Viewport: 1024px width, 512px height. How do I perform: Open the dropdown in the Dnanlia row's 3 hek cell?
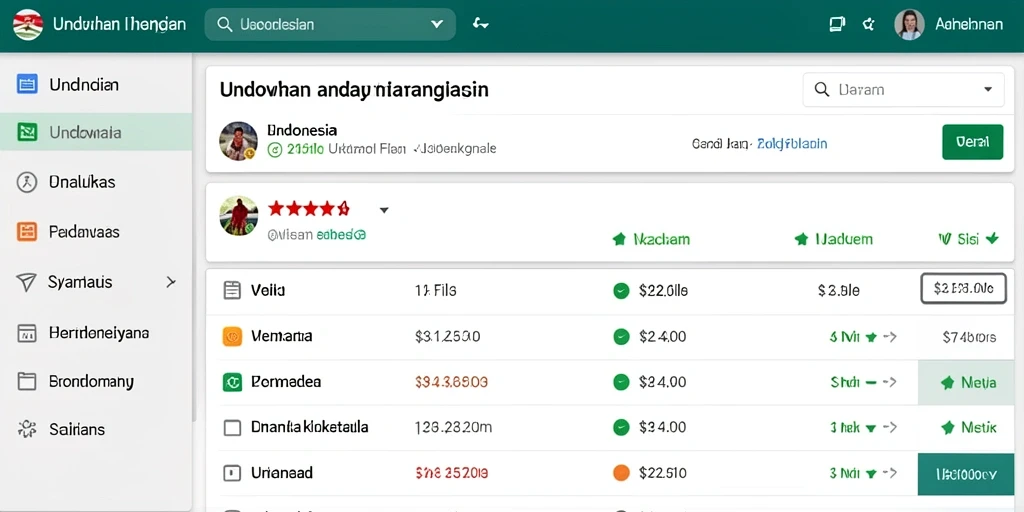[x=870, y=428]
